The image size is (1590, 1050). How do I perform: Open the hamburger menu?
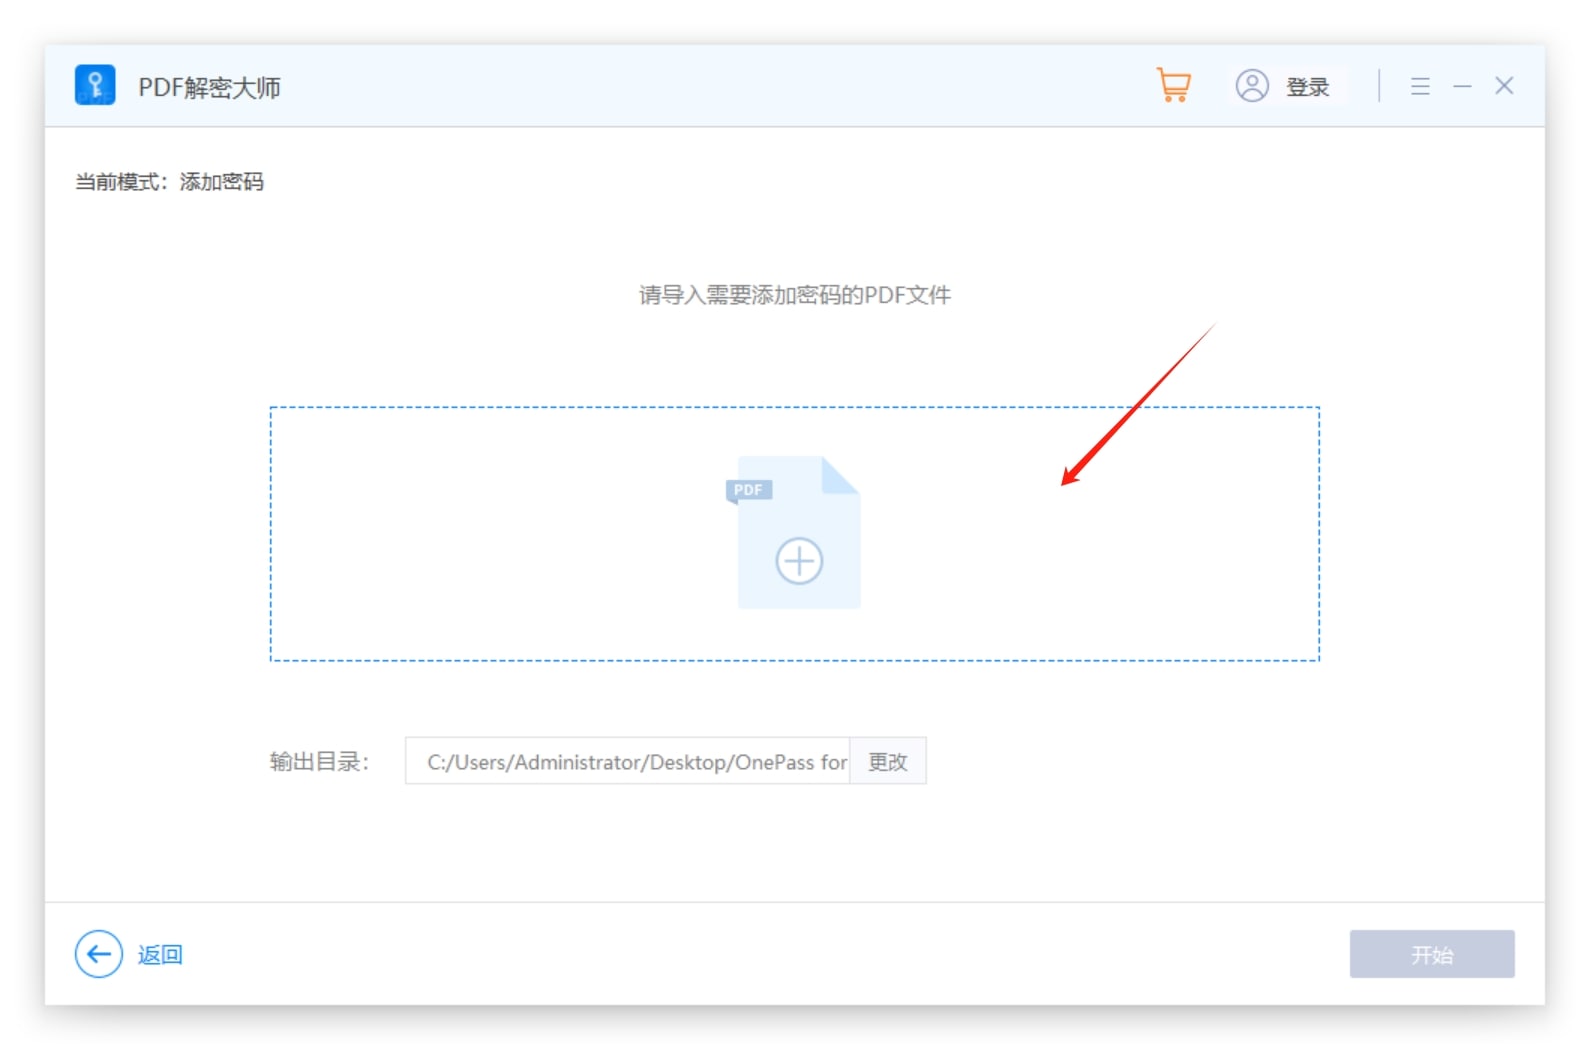tap(1419, 86)
